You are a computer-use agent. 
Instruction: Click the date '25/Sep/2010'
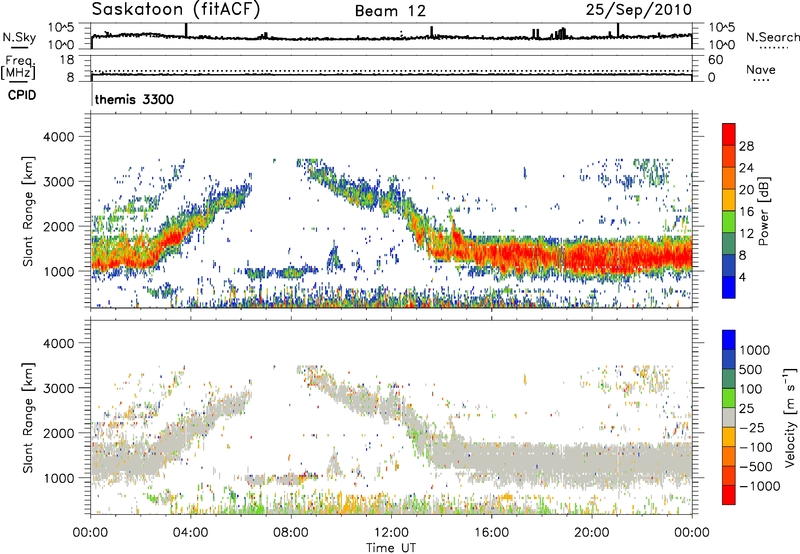coord(639,10)
